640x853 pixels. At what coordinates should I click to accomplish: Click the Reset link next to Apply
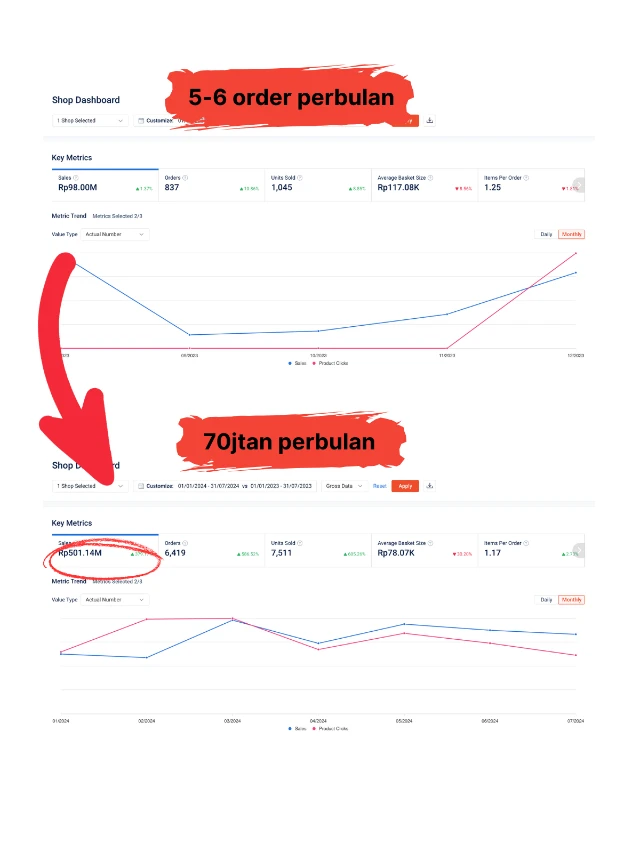click(380, 486)
